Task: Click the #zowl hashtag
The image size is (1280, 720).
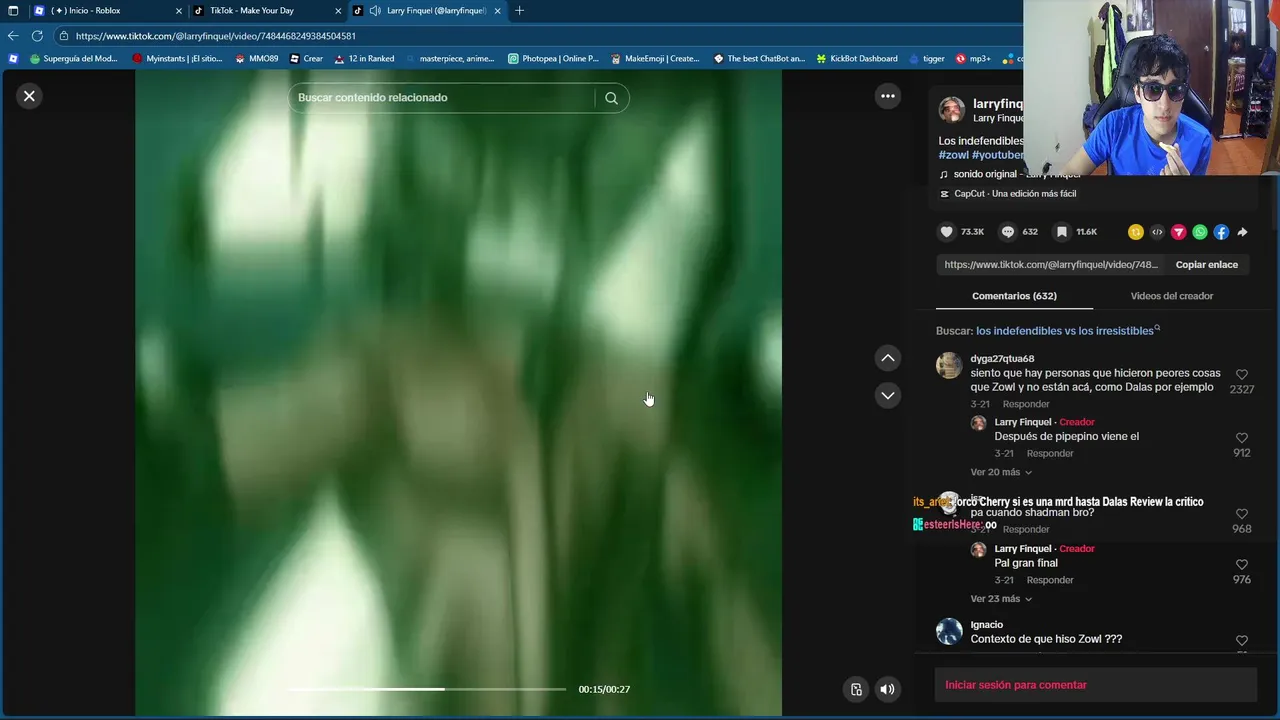Action: coord(953,156)
